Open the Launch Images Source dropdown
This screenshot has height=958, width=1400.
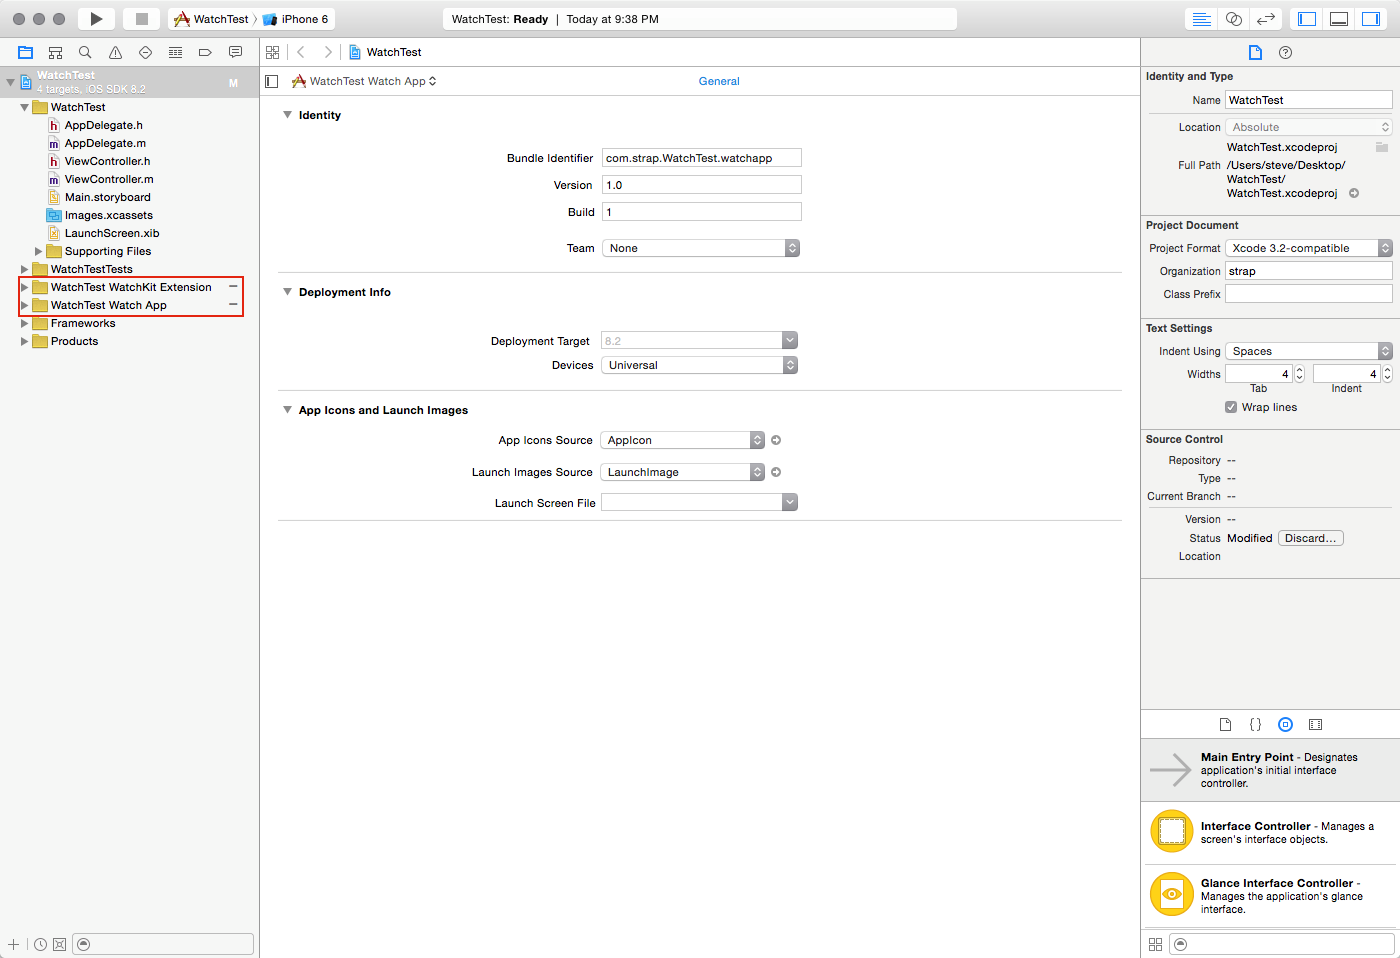point(683,472)
